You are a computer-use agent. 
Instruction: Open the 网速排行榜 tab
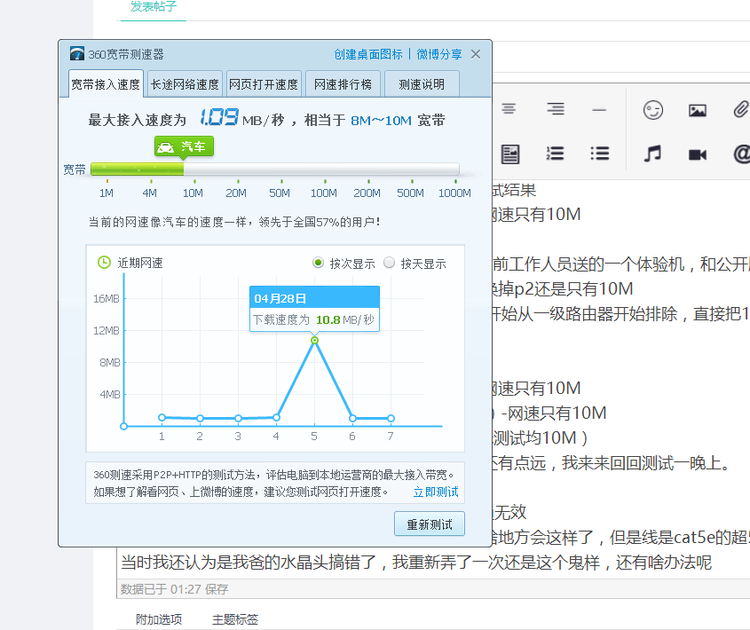(343, 84)
